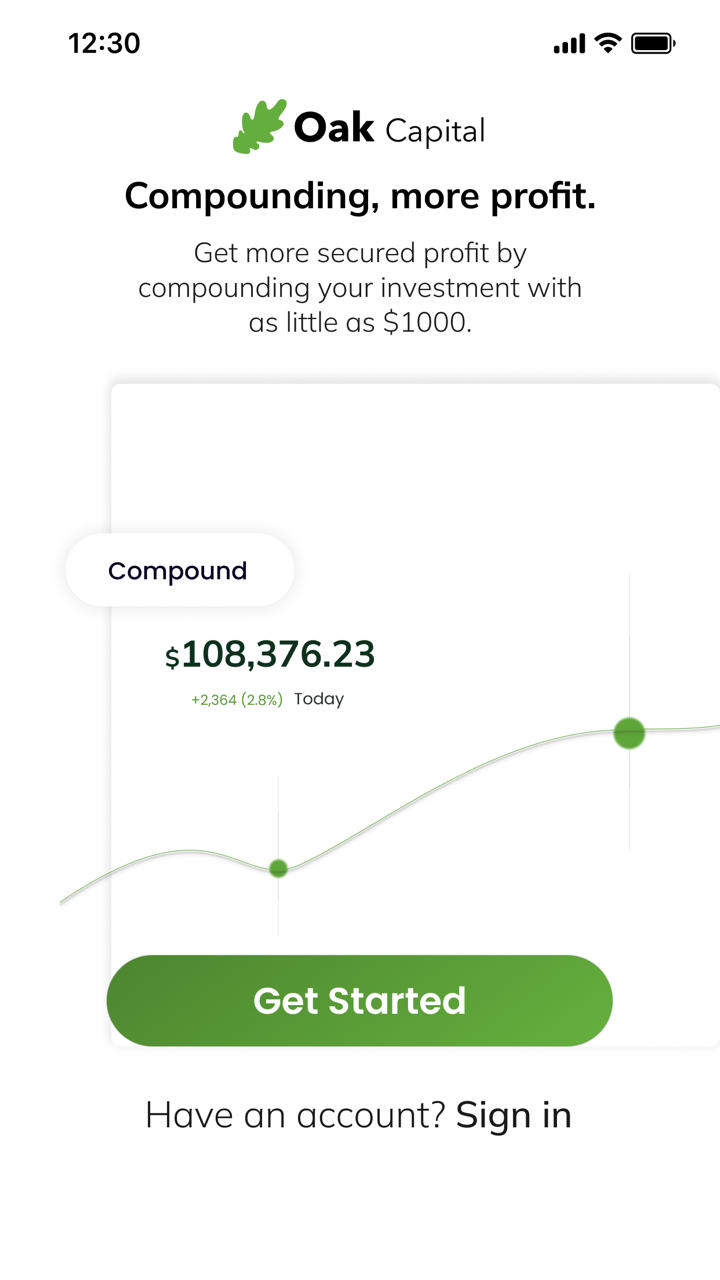Tap the +2,364 (2.8%) gain label
This screenshot has height=1280, width=720.
coord(237,700)
